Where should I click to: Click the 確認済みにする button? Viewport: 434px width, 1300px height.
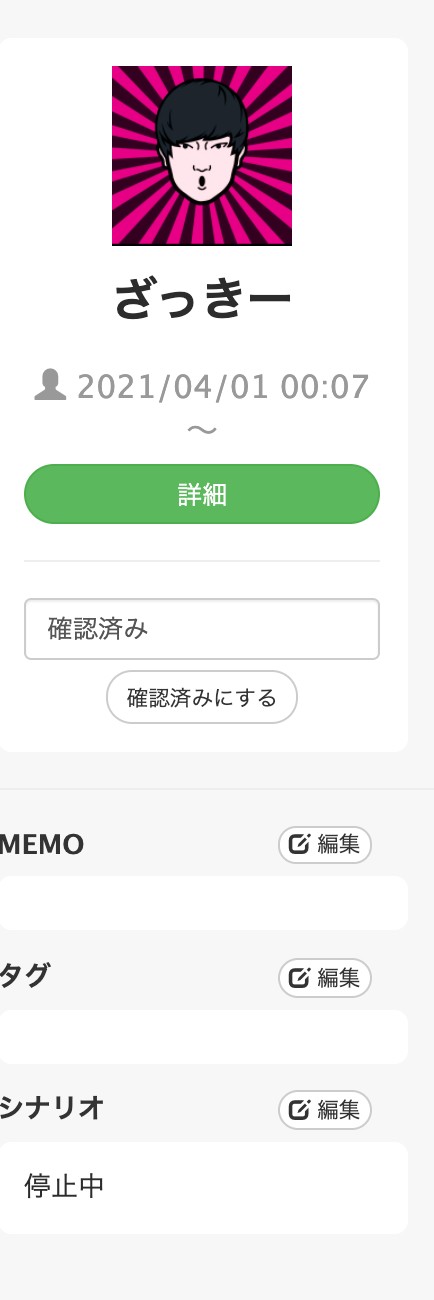pos(202,697)
